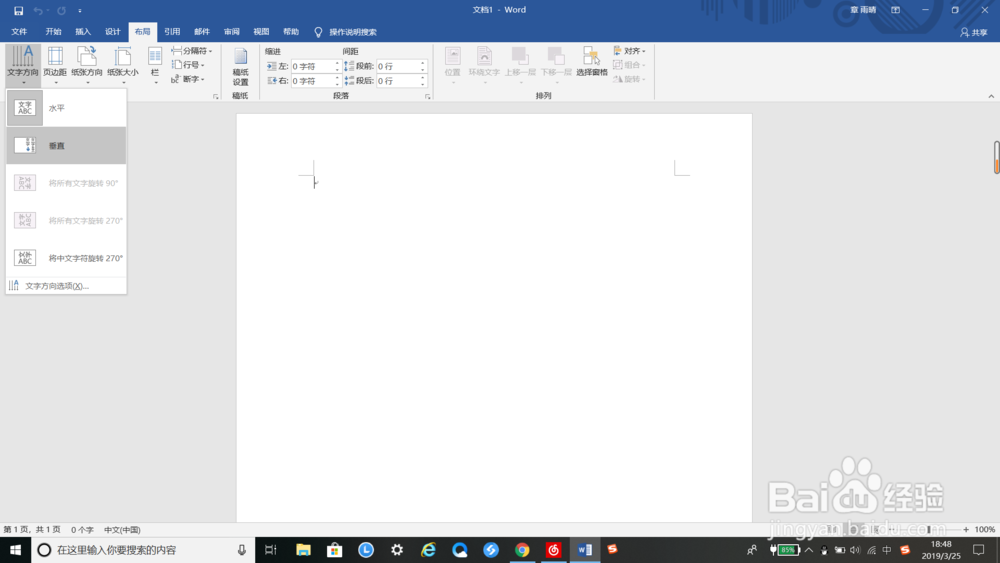
Task: Open the Selection Pane (选择窗格)
Action: coord(592,62)
